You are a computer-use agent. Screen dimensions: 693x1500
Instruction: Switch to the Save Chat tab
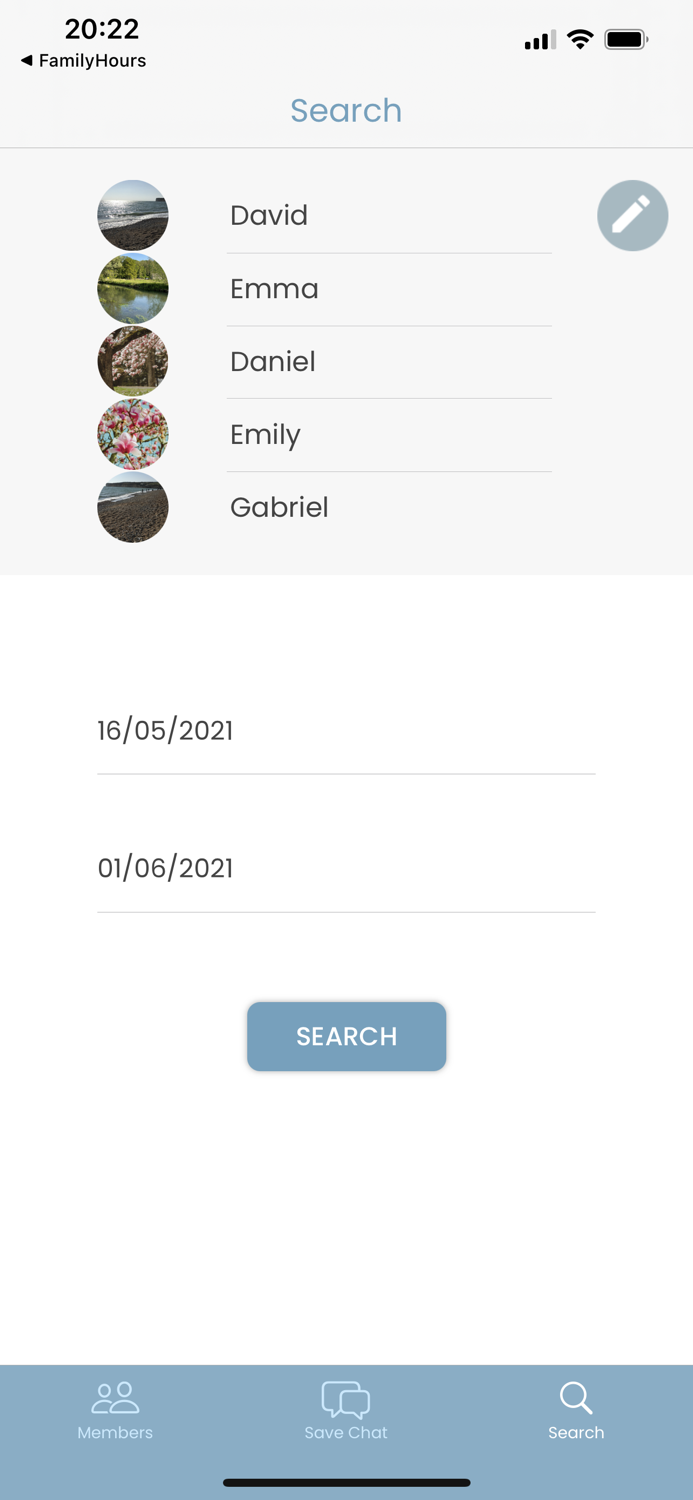point(346,1410)
